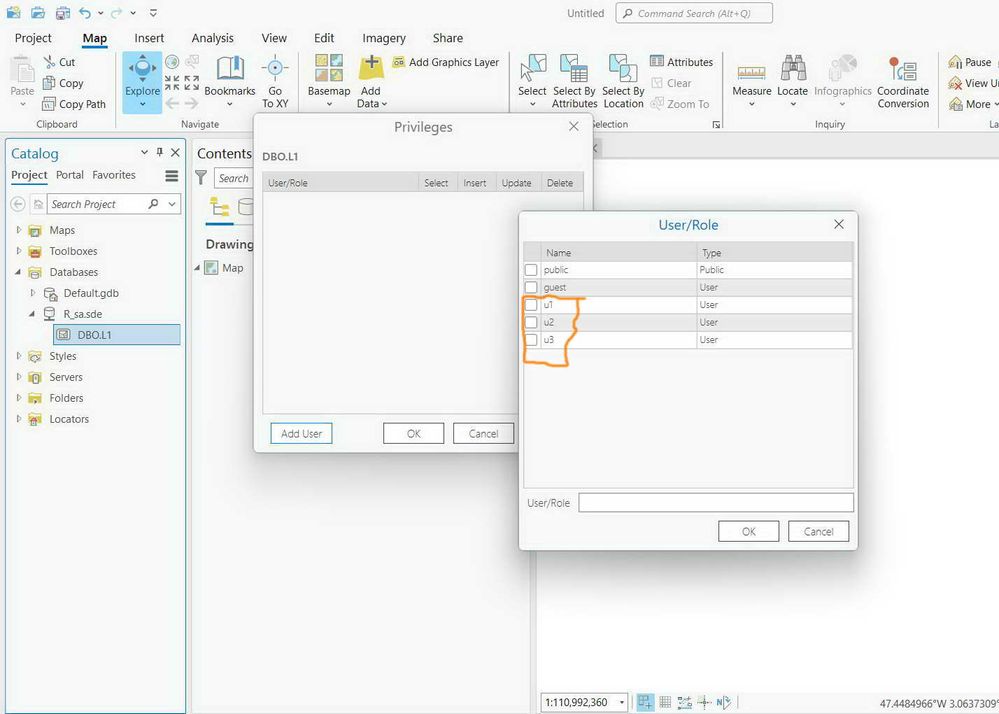Viewport: 999px width, 714px height.
Task: Filter the Contents pane
Action: tap(201, 178)
